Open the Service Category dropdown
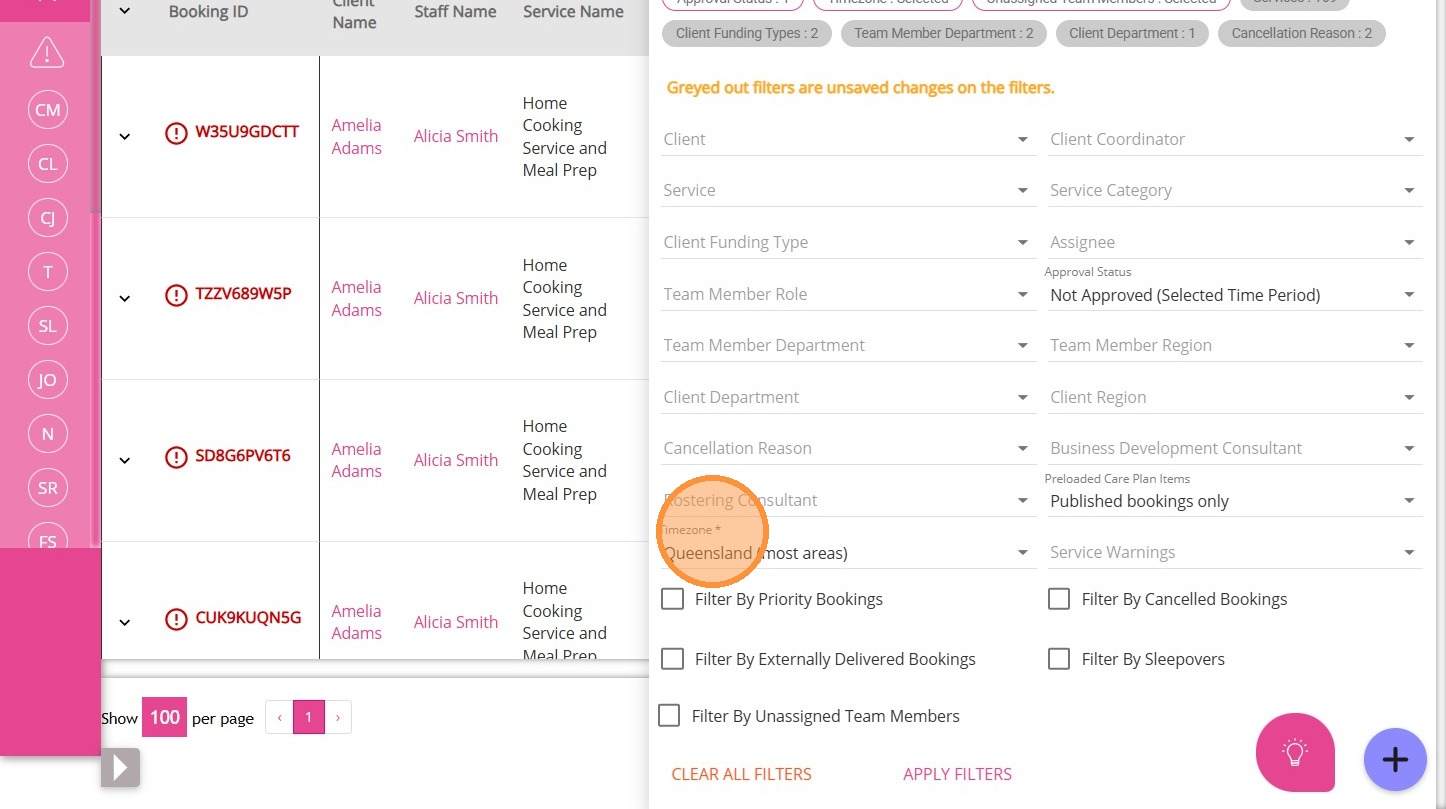1446x809 pixels. coord(1234,190)
